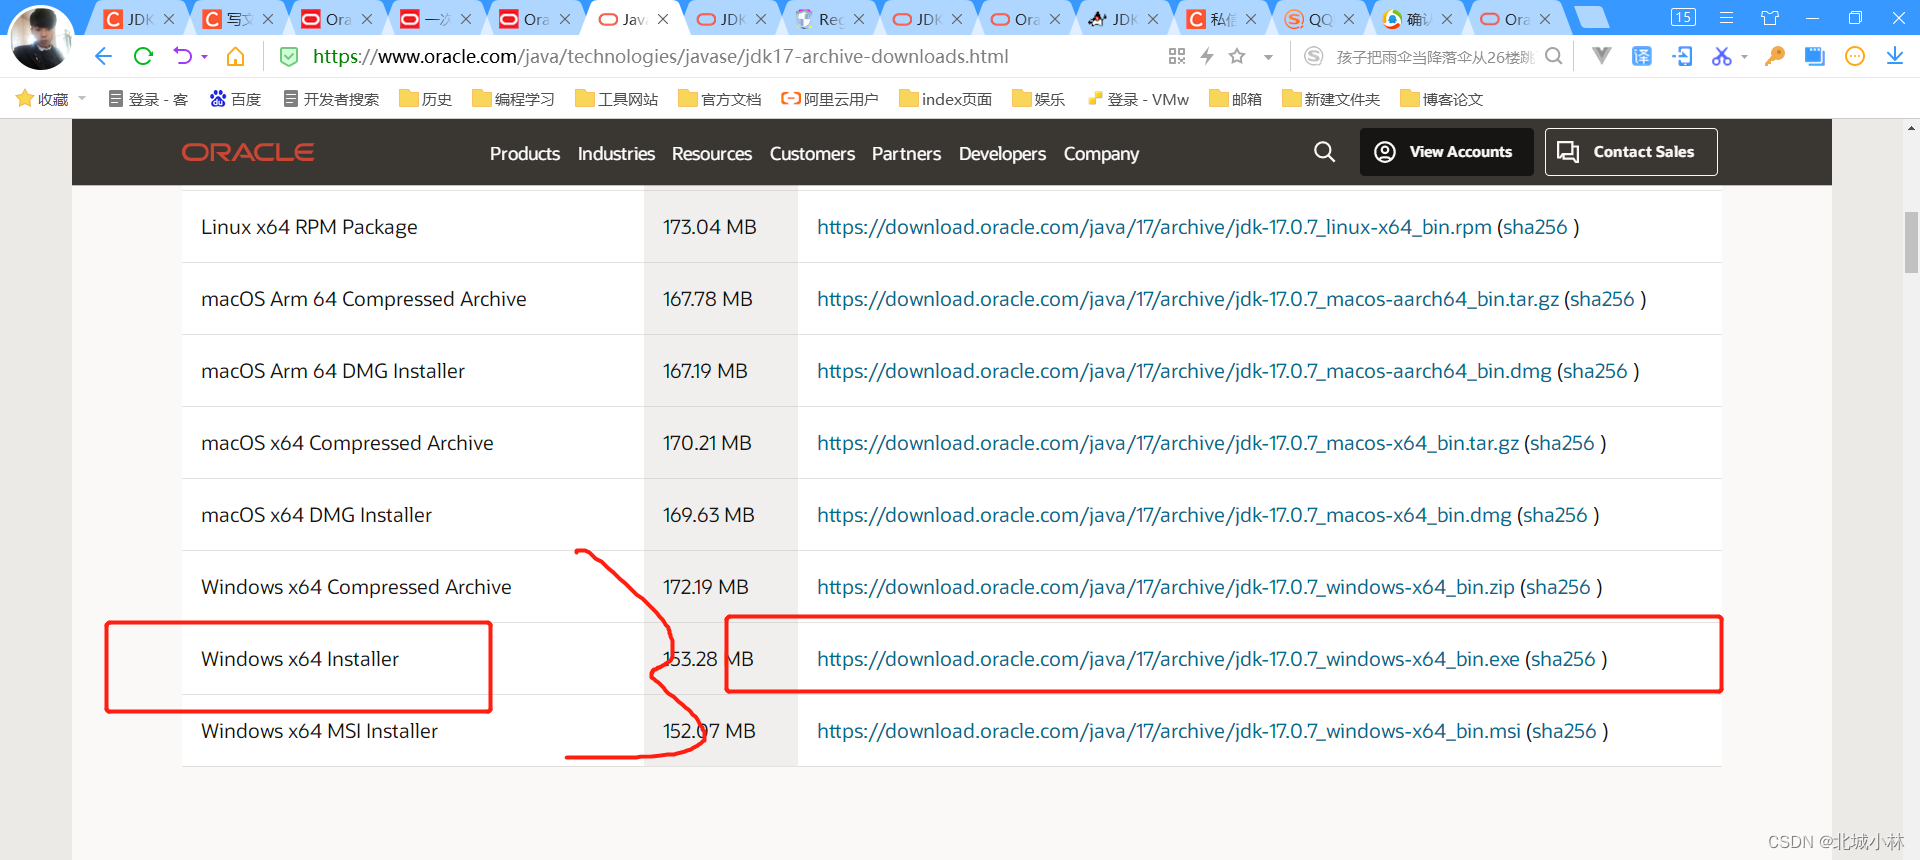The height and width of the screenshot is (860, 1920).
Task: Expand the undo closed-tabs dropdown arrow
Action: (204, 57)
